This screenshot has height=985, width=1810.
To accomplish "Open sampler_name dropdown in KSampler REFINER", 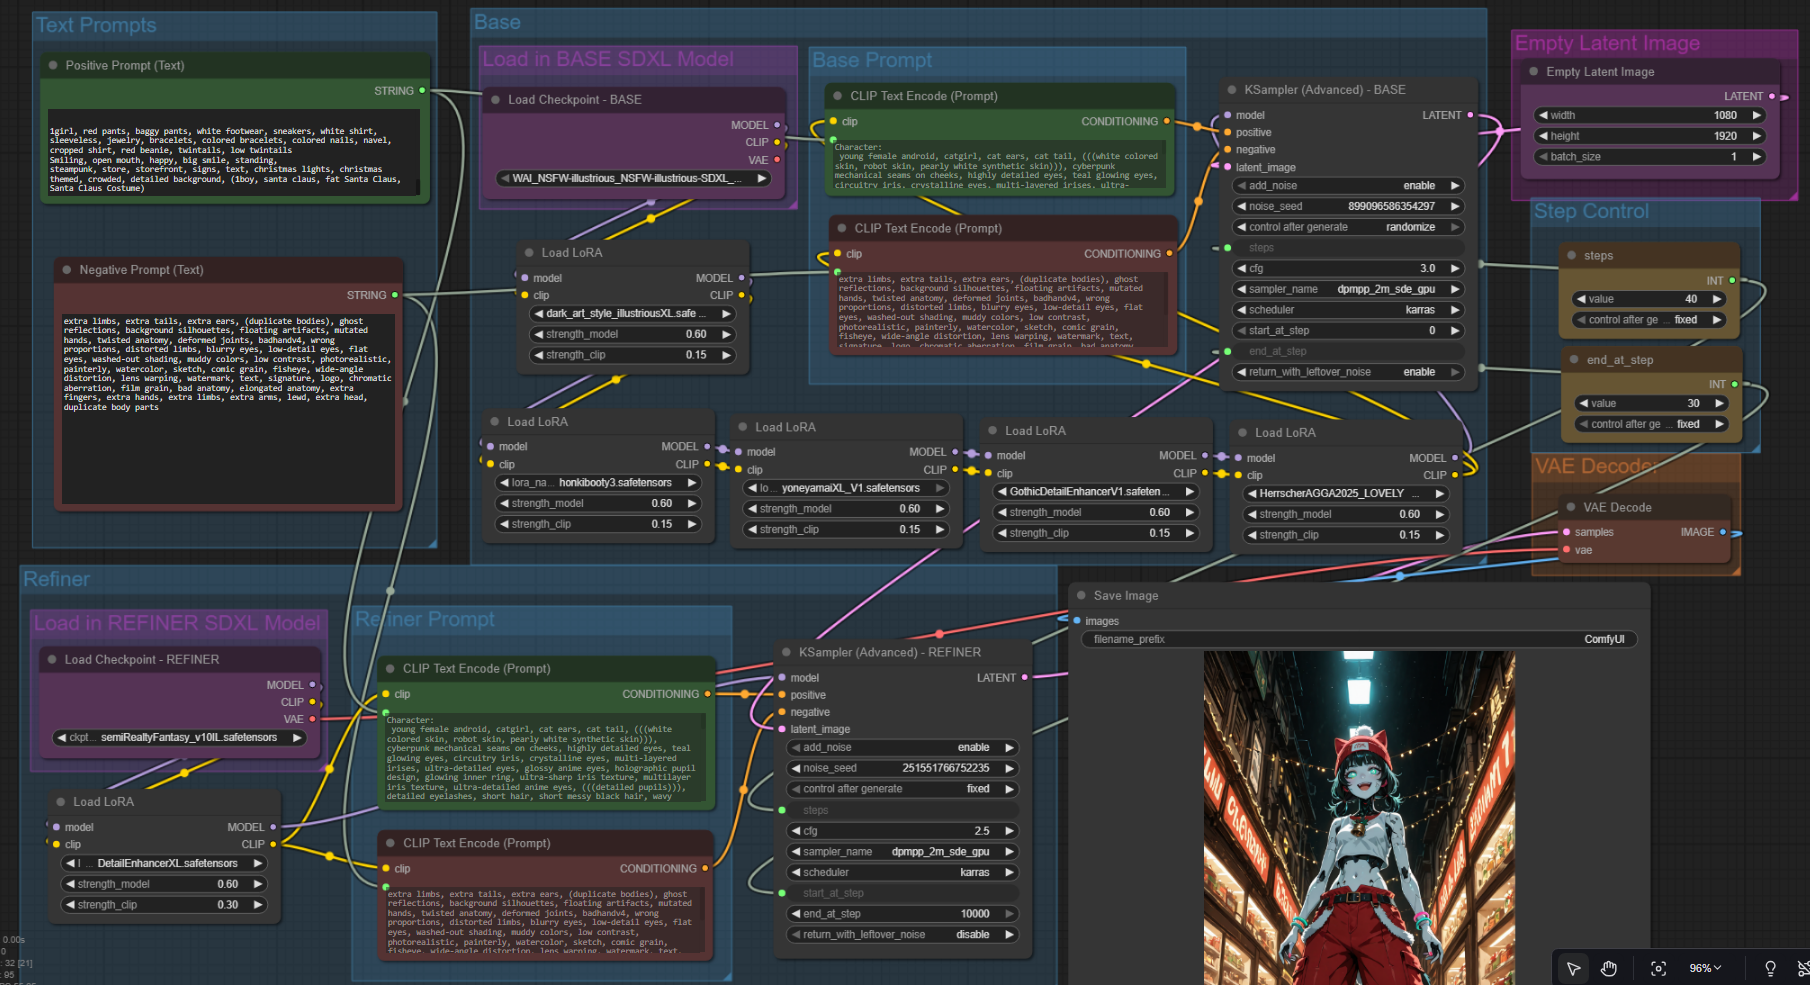I will pyautogui.click(x=903, y=852).
